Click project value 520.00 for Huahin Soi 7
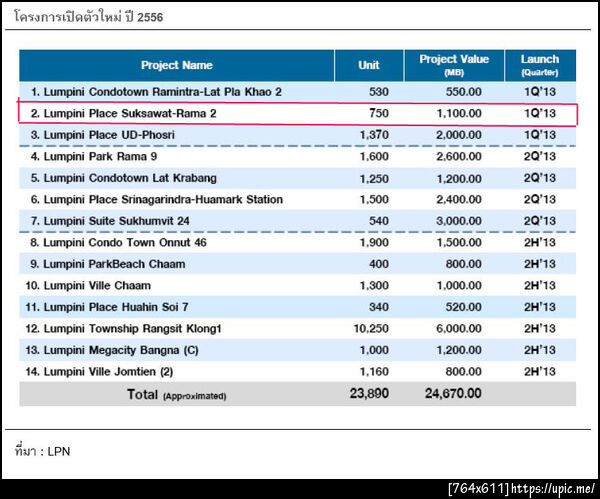The width and height of the screenshot is (600, 499). (463, 307)
